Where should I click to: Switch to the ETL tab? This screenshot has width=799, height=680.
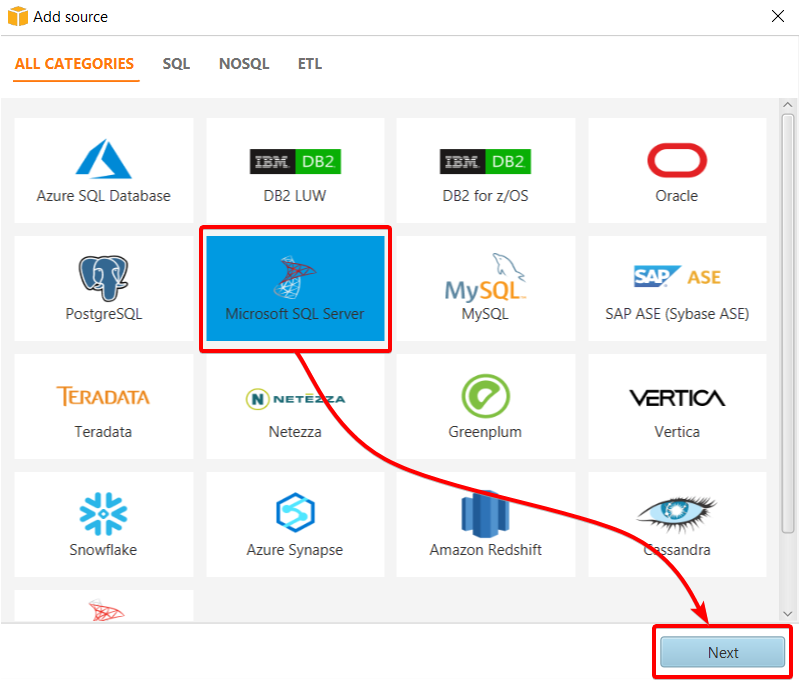tap(310, 64)
